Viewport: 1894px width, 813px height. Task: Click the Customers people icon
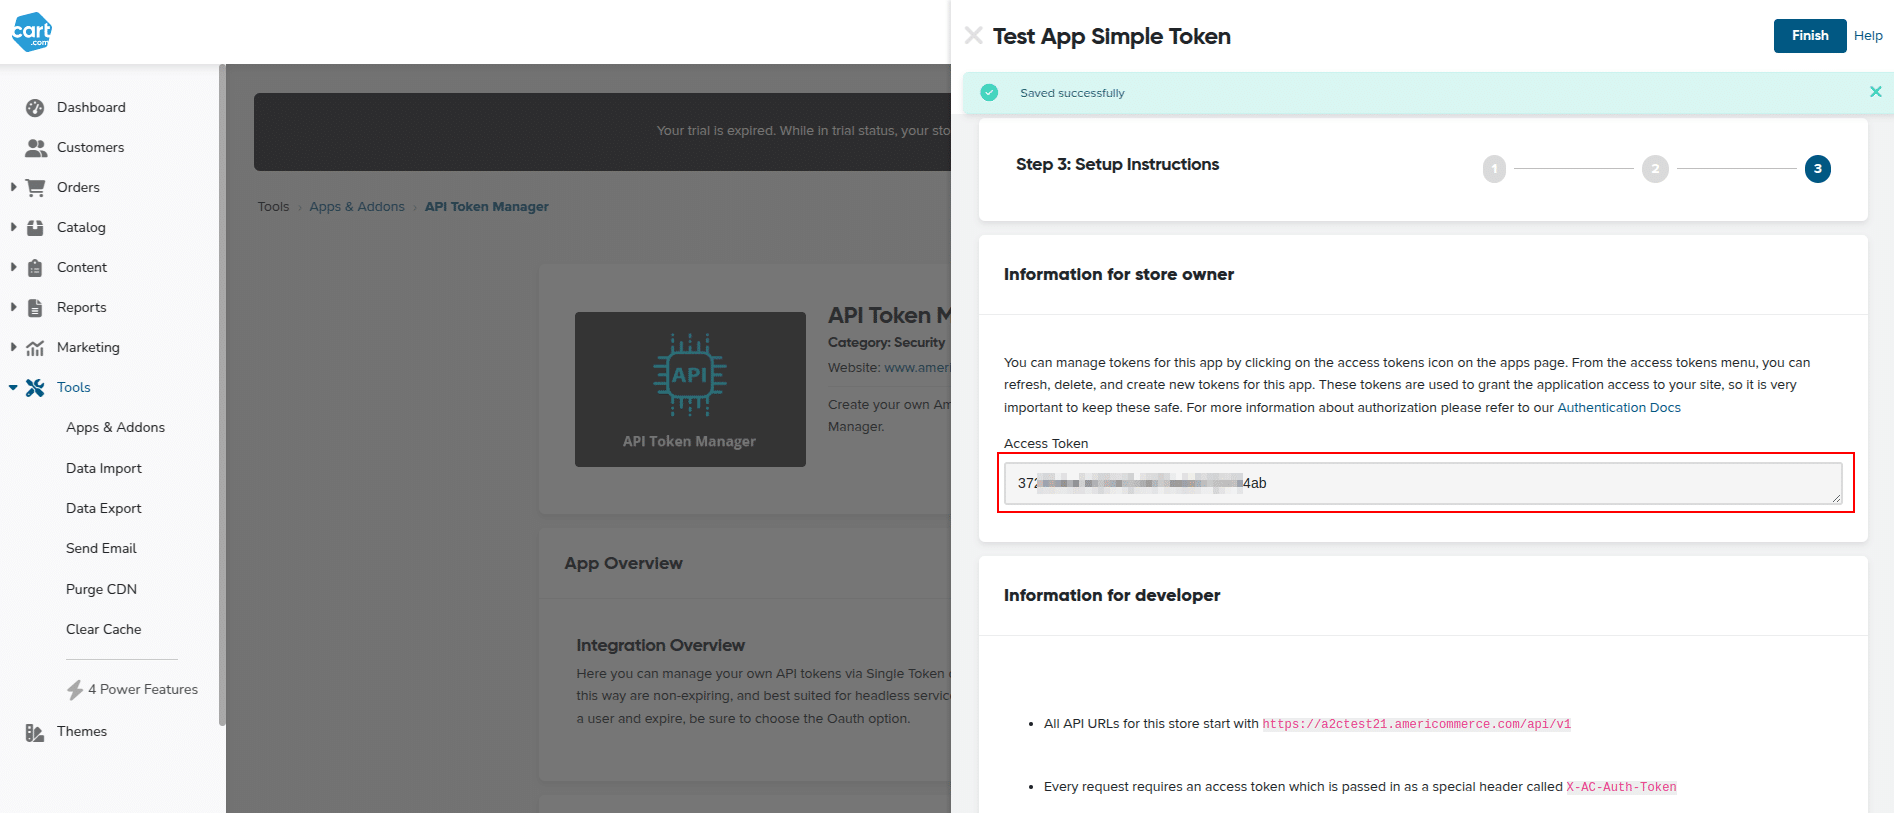pyautogui.click(x=36, y=148)
